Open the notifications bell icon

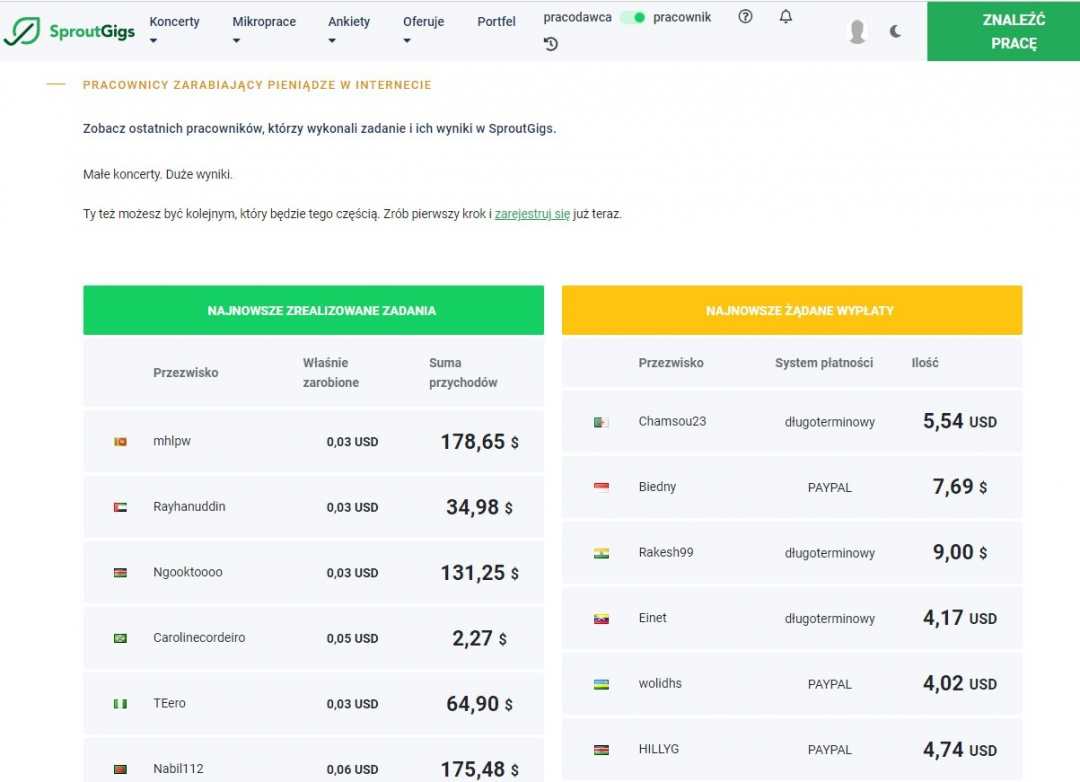coord(786,17)
